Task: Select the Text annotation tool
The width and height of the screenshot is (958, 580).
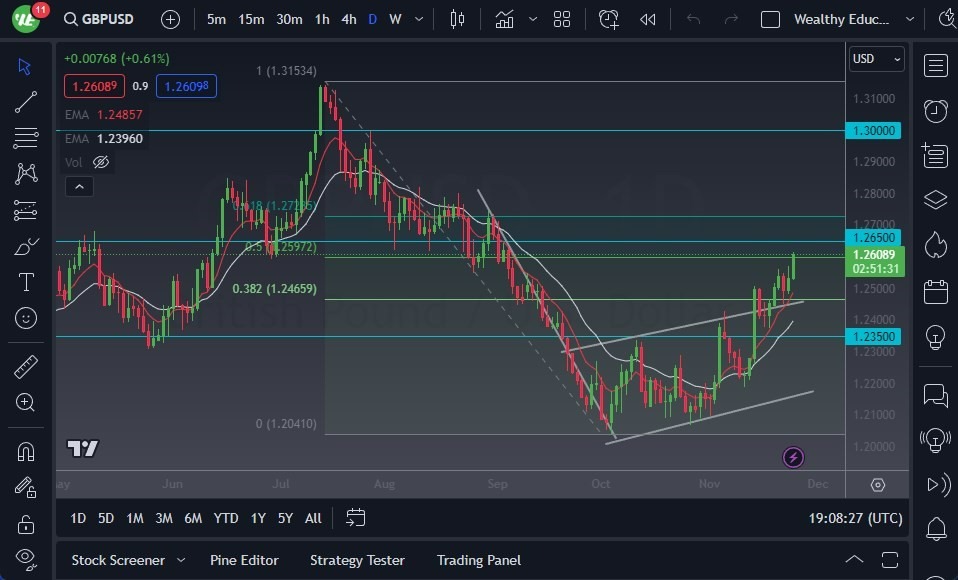Action: (x=25, y=282)
